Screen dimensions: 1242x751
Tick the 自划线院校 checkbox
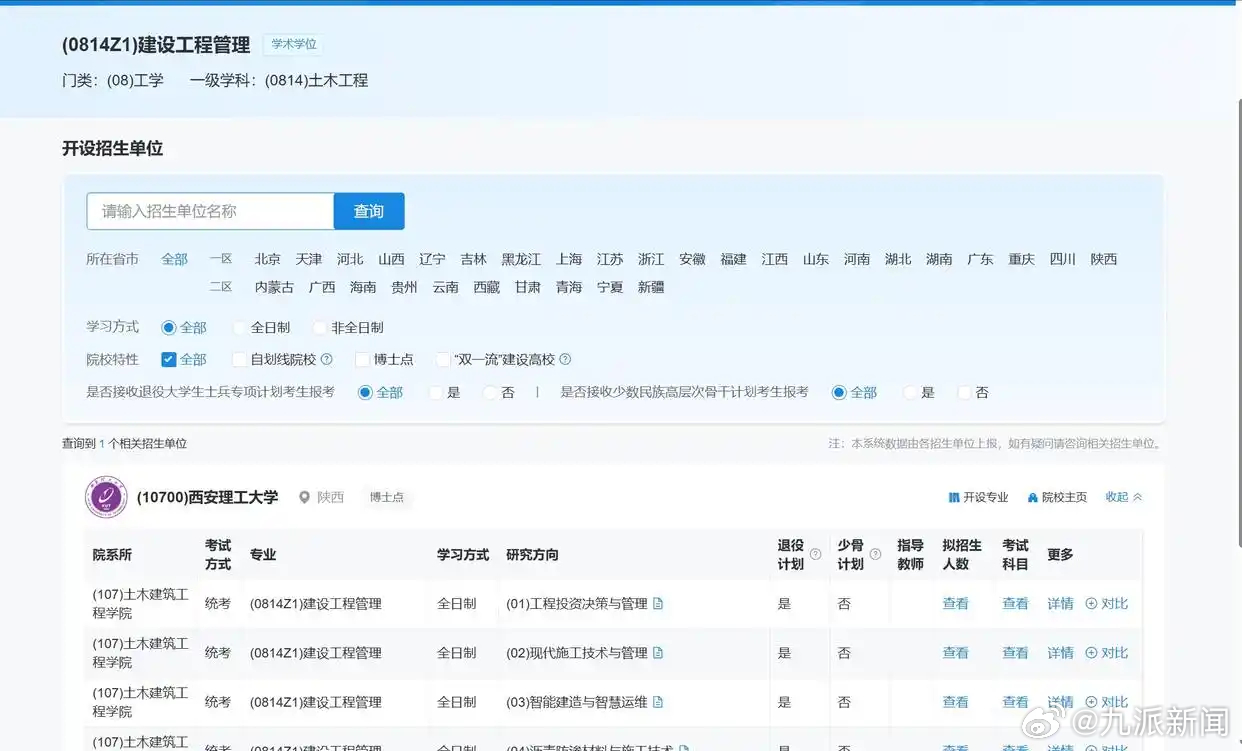(240, 359)
